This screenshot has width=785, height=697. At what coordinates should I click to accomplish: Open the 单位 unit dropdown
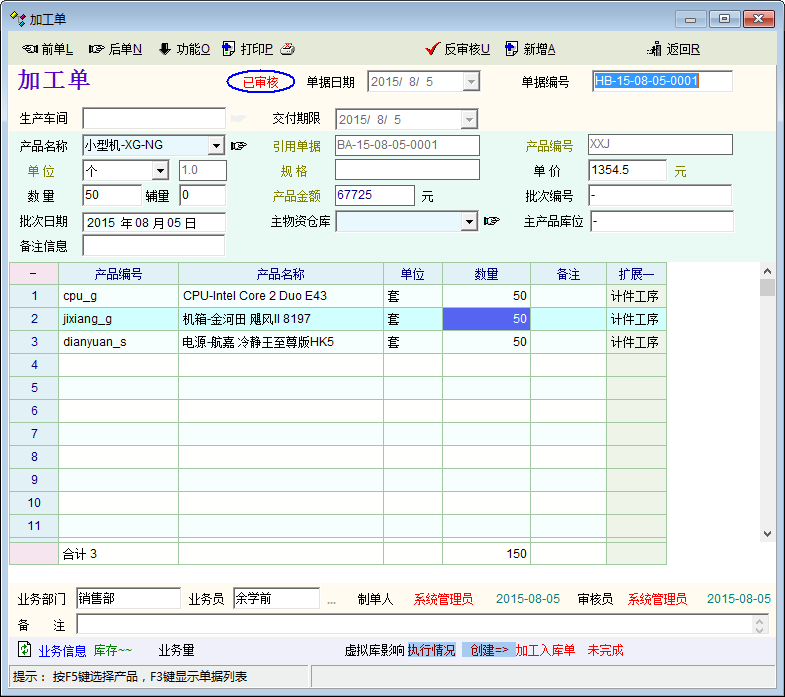163,171
